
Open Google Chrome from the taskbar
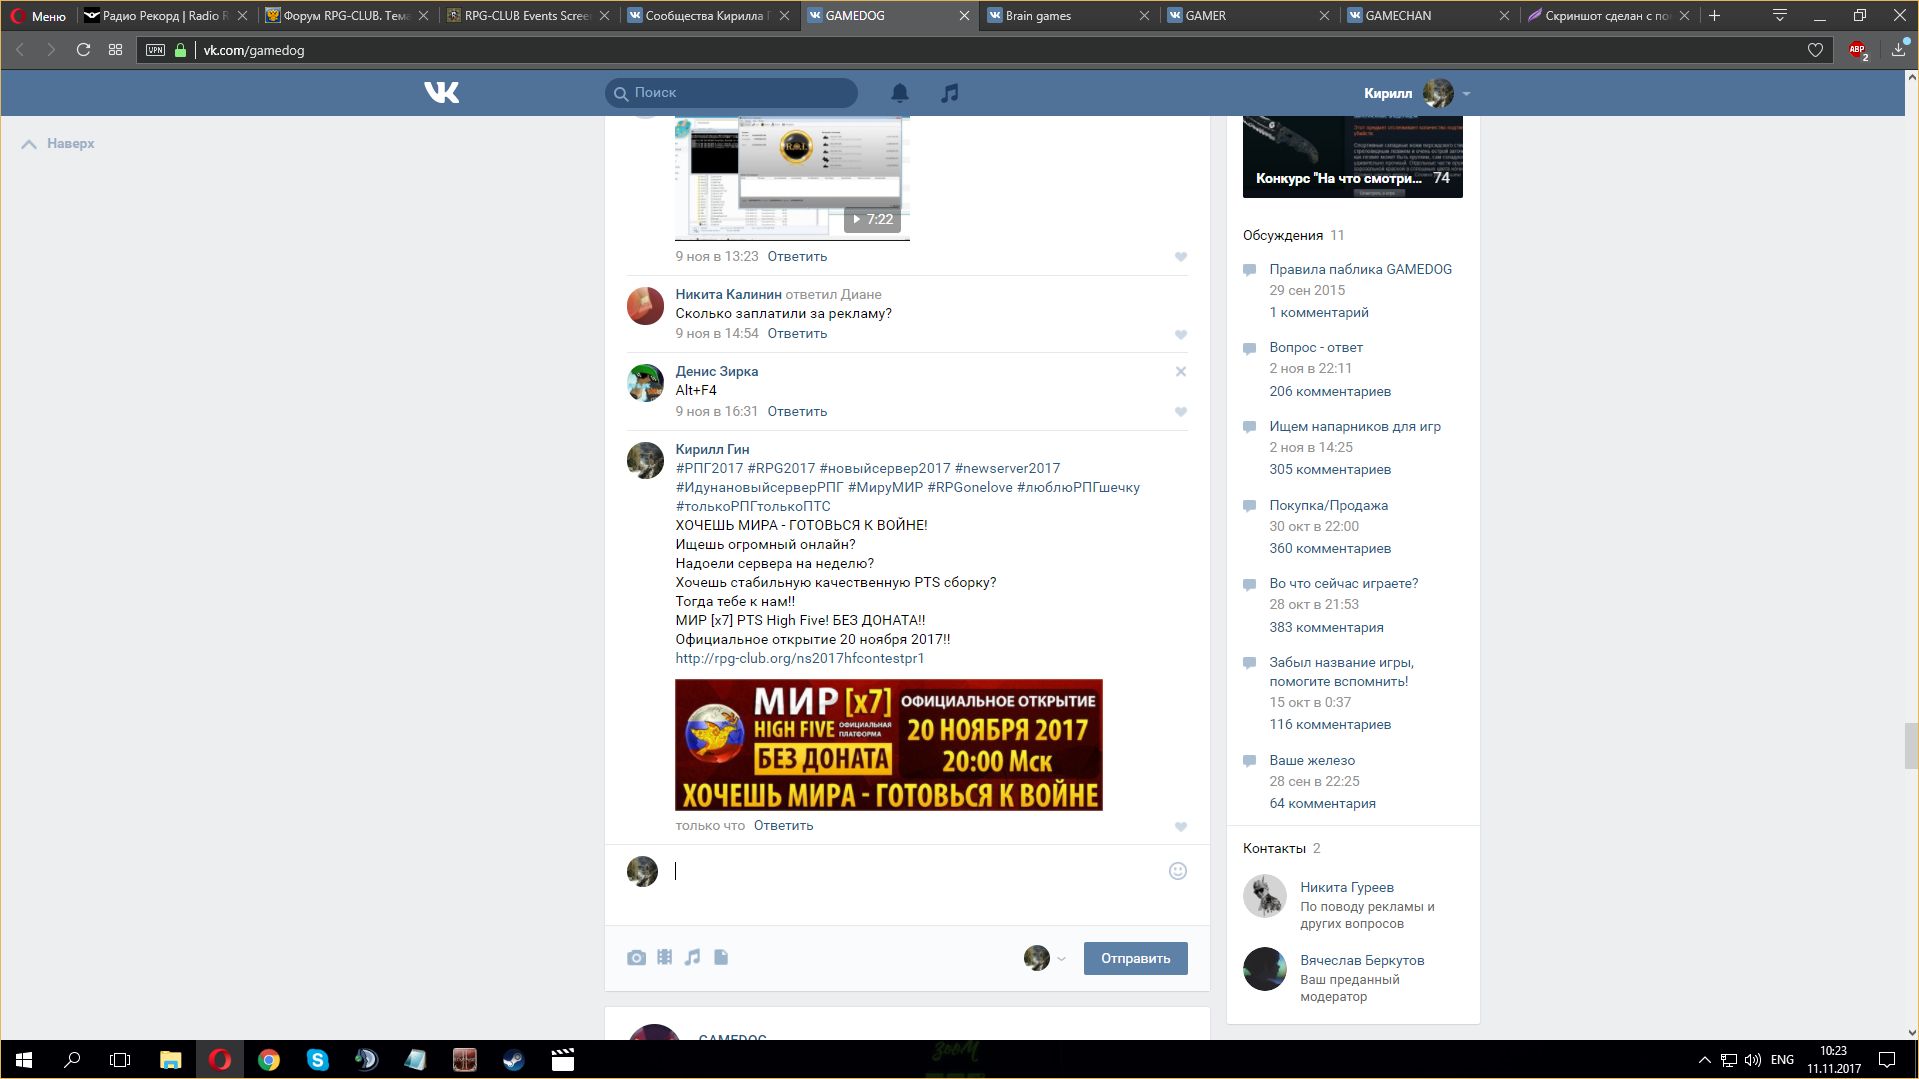coord(269,1060)
